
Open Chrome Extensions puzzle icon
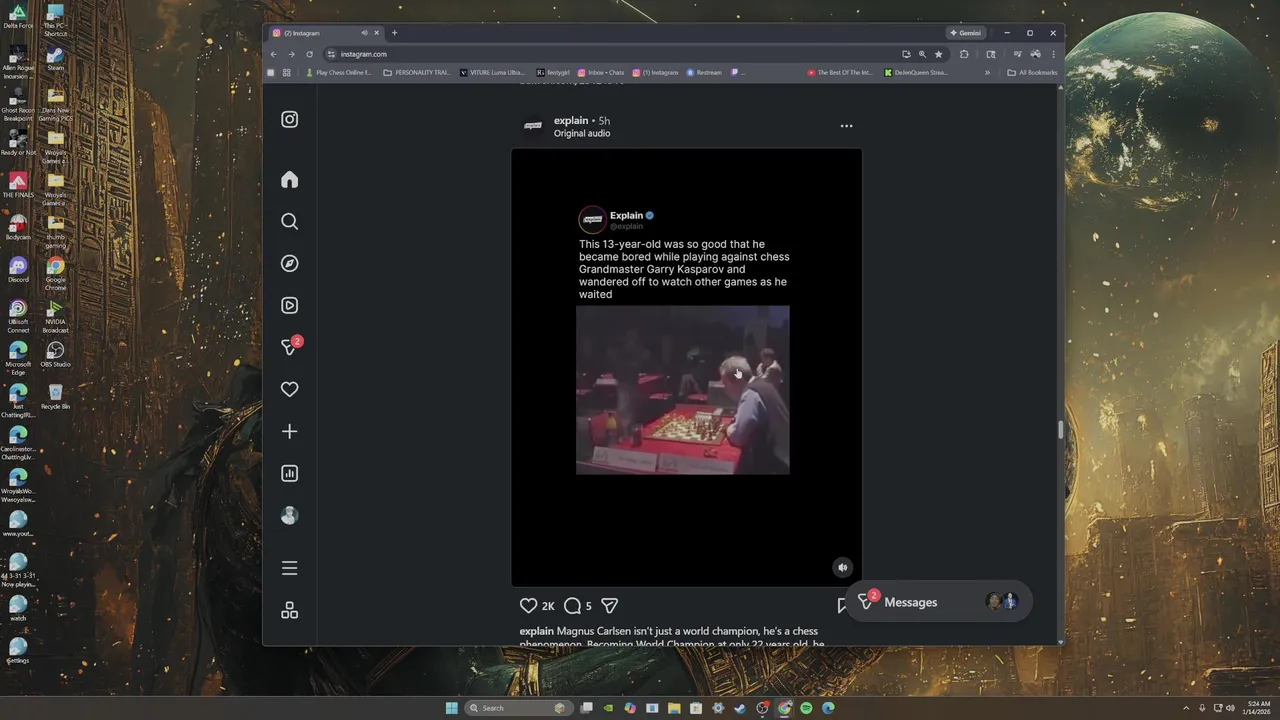pos(964,54)
